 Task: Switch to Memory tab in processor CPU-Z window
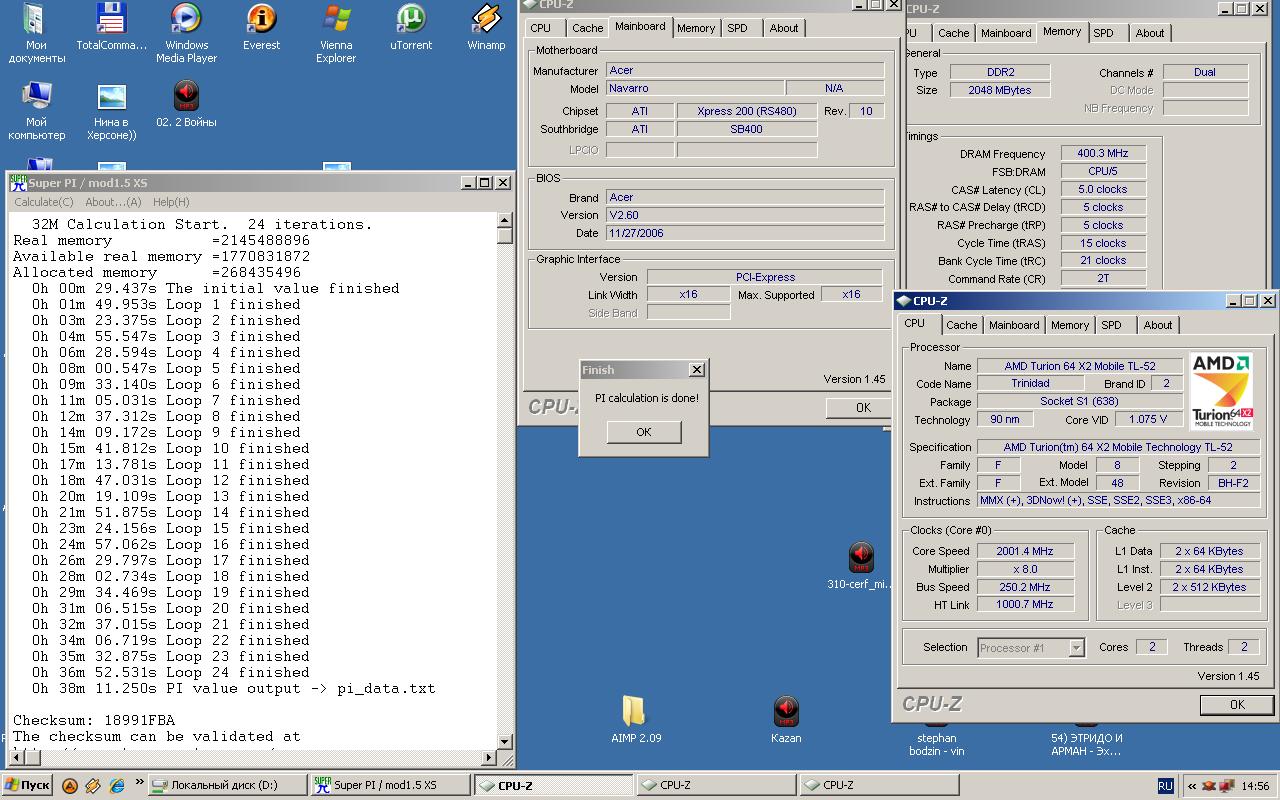pyautogui.click(x=1069, y=325)
